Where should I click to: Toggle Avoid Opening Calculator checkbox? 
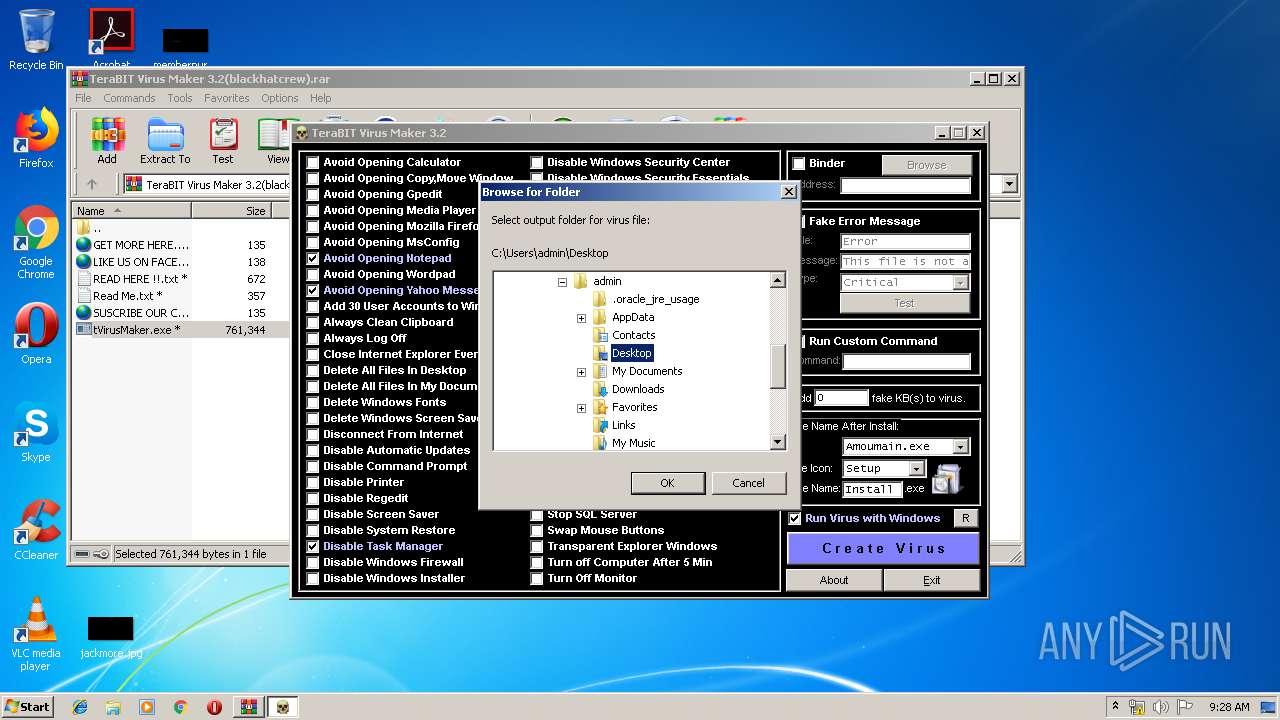[x=314, y=162]
